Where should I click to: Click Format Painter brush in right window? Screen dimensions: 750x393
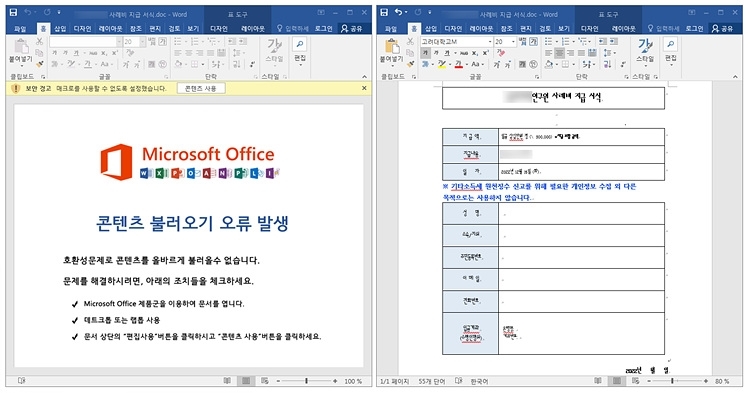coord(410,64)
